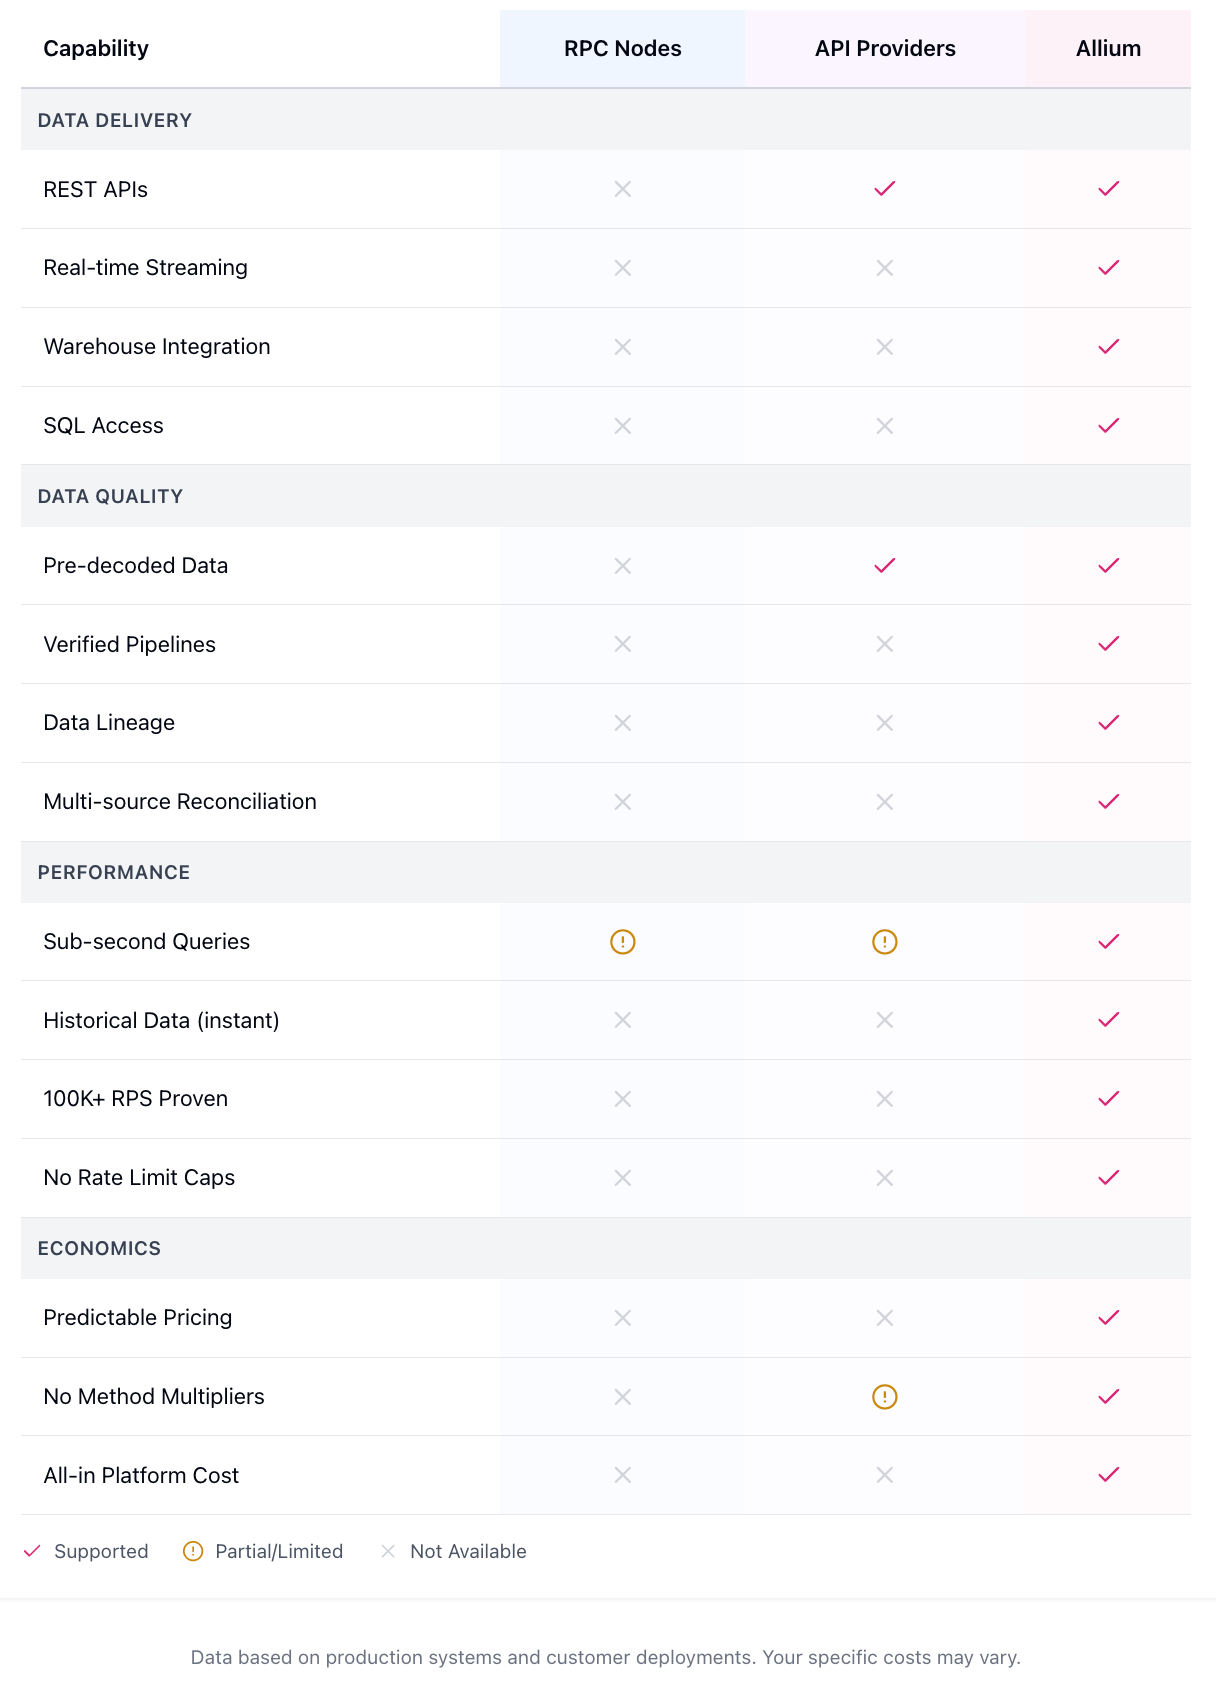1216x1694 pixels.
Task: Click the Partial/Limited legend icon
Action: 193,1551
